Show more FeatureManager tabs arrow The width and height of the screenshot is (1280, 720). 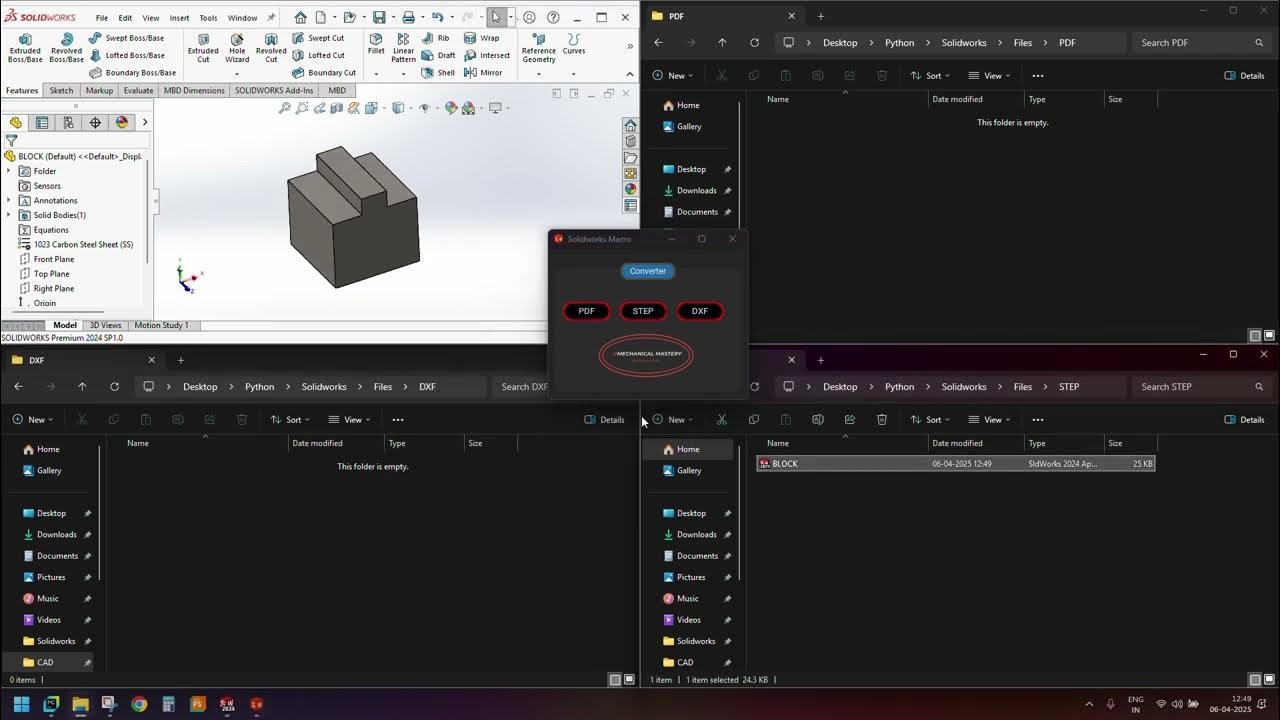(145, 122)
